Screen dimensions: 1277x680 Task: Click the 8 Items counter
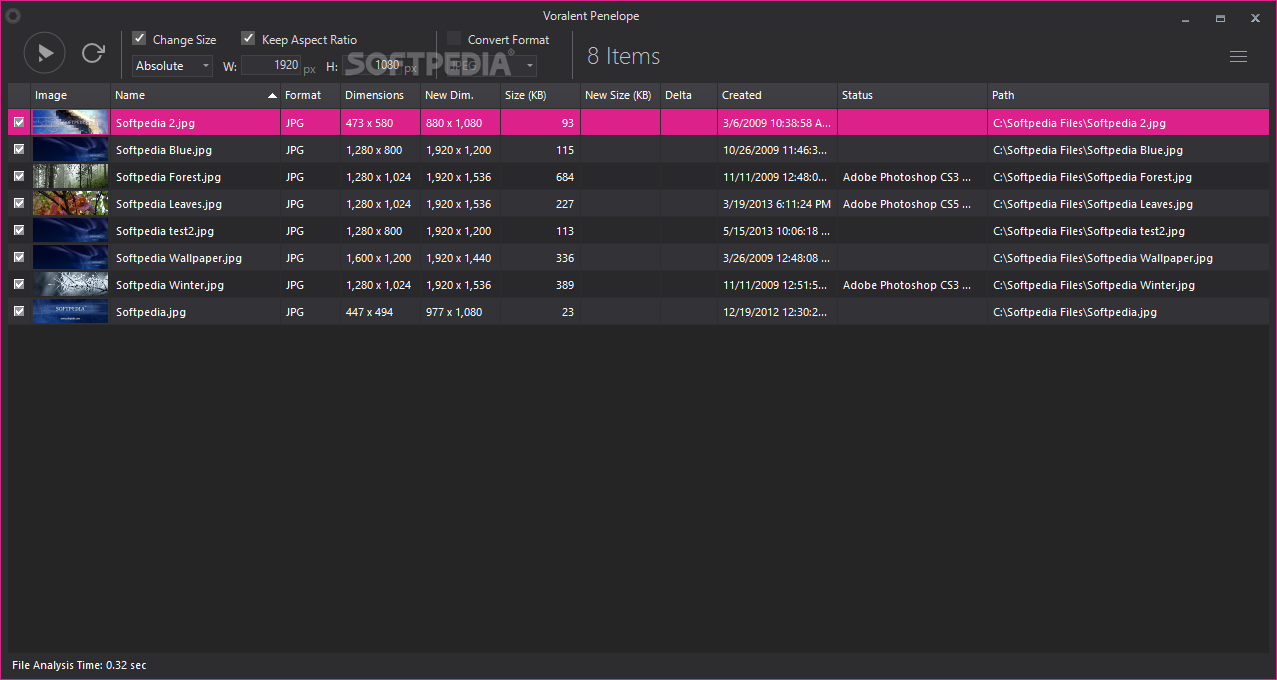pyautogui.click(x=623, y=56)
